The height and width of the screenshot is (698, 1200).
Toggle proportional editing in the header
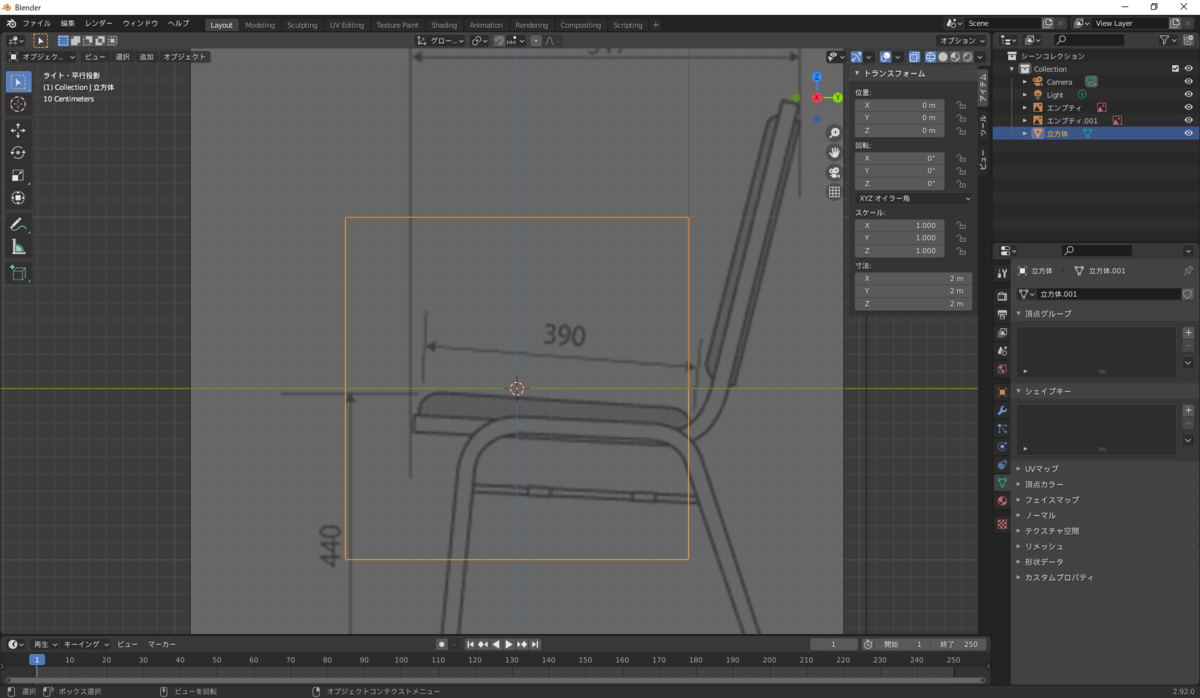pos(537,41)
